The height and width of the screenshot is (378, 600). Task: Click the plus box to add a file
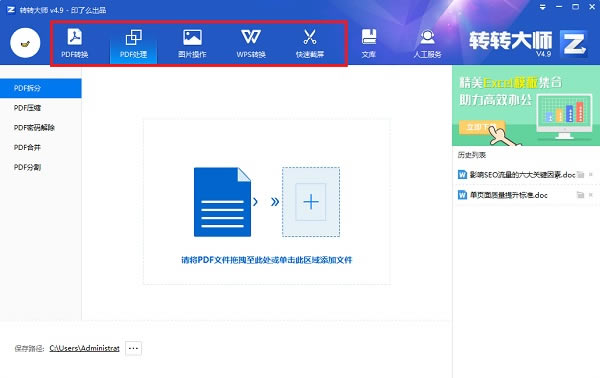click(x=311, y=202)
